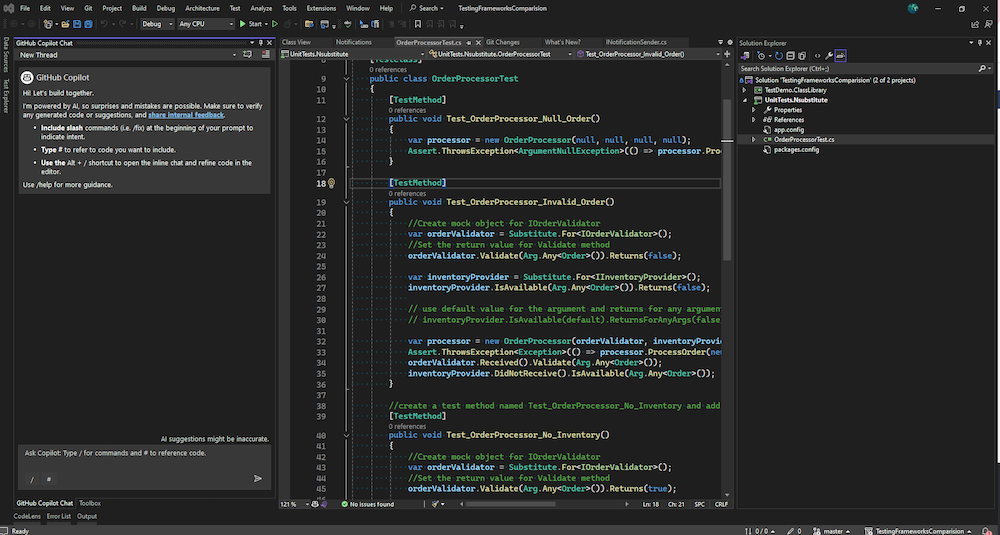Image resolution: width=1000 pixels, height=535 pixels.
Task: Click the Solution Explorer sync/refresh icon
Action: coord(779,55)
